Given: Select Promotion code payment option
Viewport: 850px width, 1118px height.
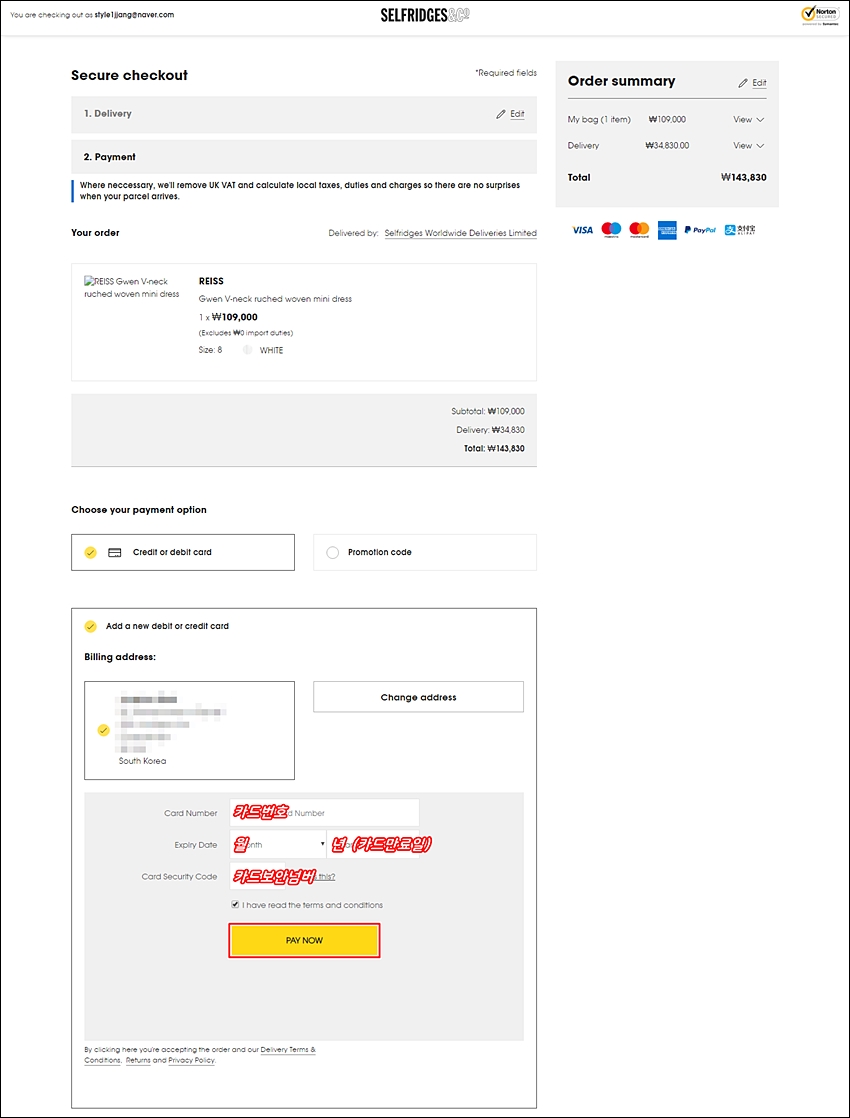Looking at the screenshot, I should [425, 553].
